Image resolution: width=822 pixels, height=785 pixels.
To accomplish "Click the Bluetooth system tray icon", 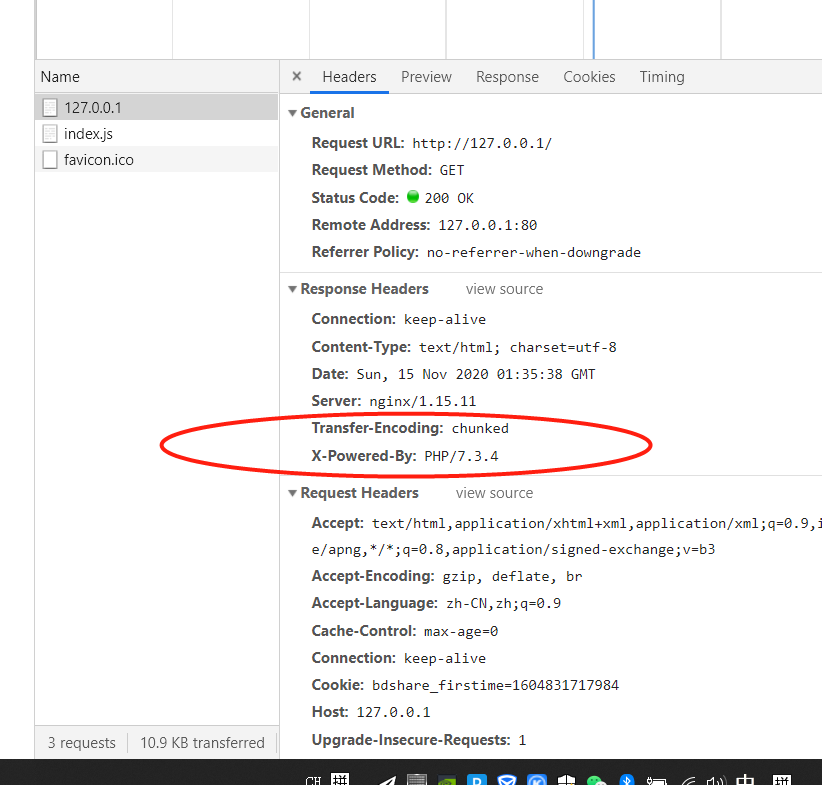I will [627, 778].
